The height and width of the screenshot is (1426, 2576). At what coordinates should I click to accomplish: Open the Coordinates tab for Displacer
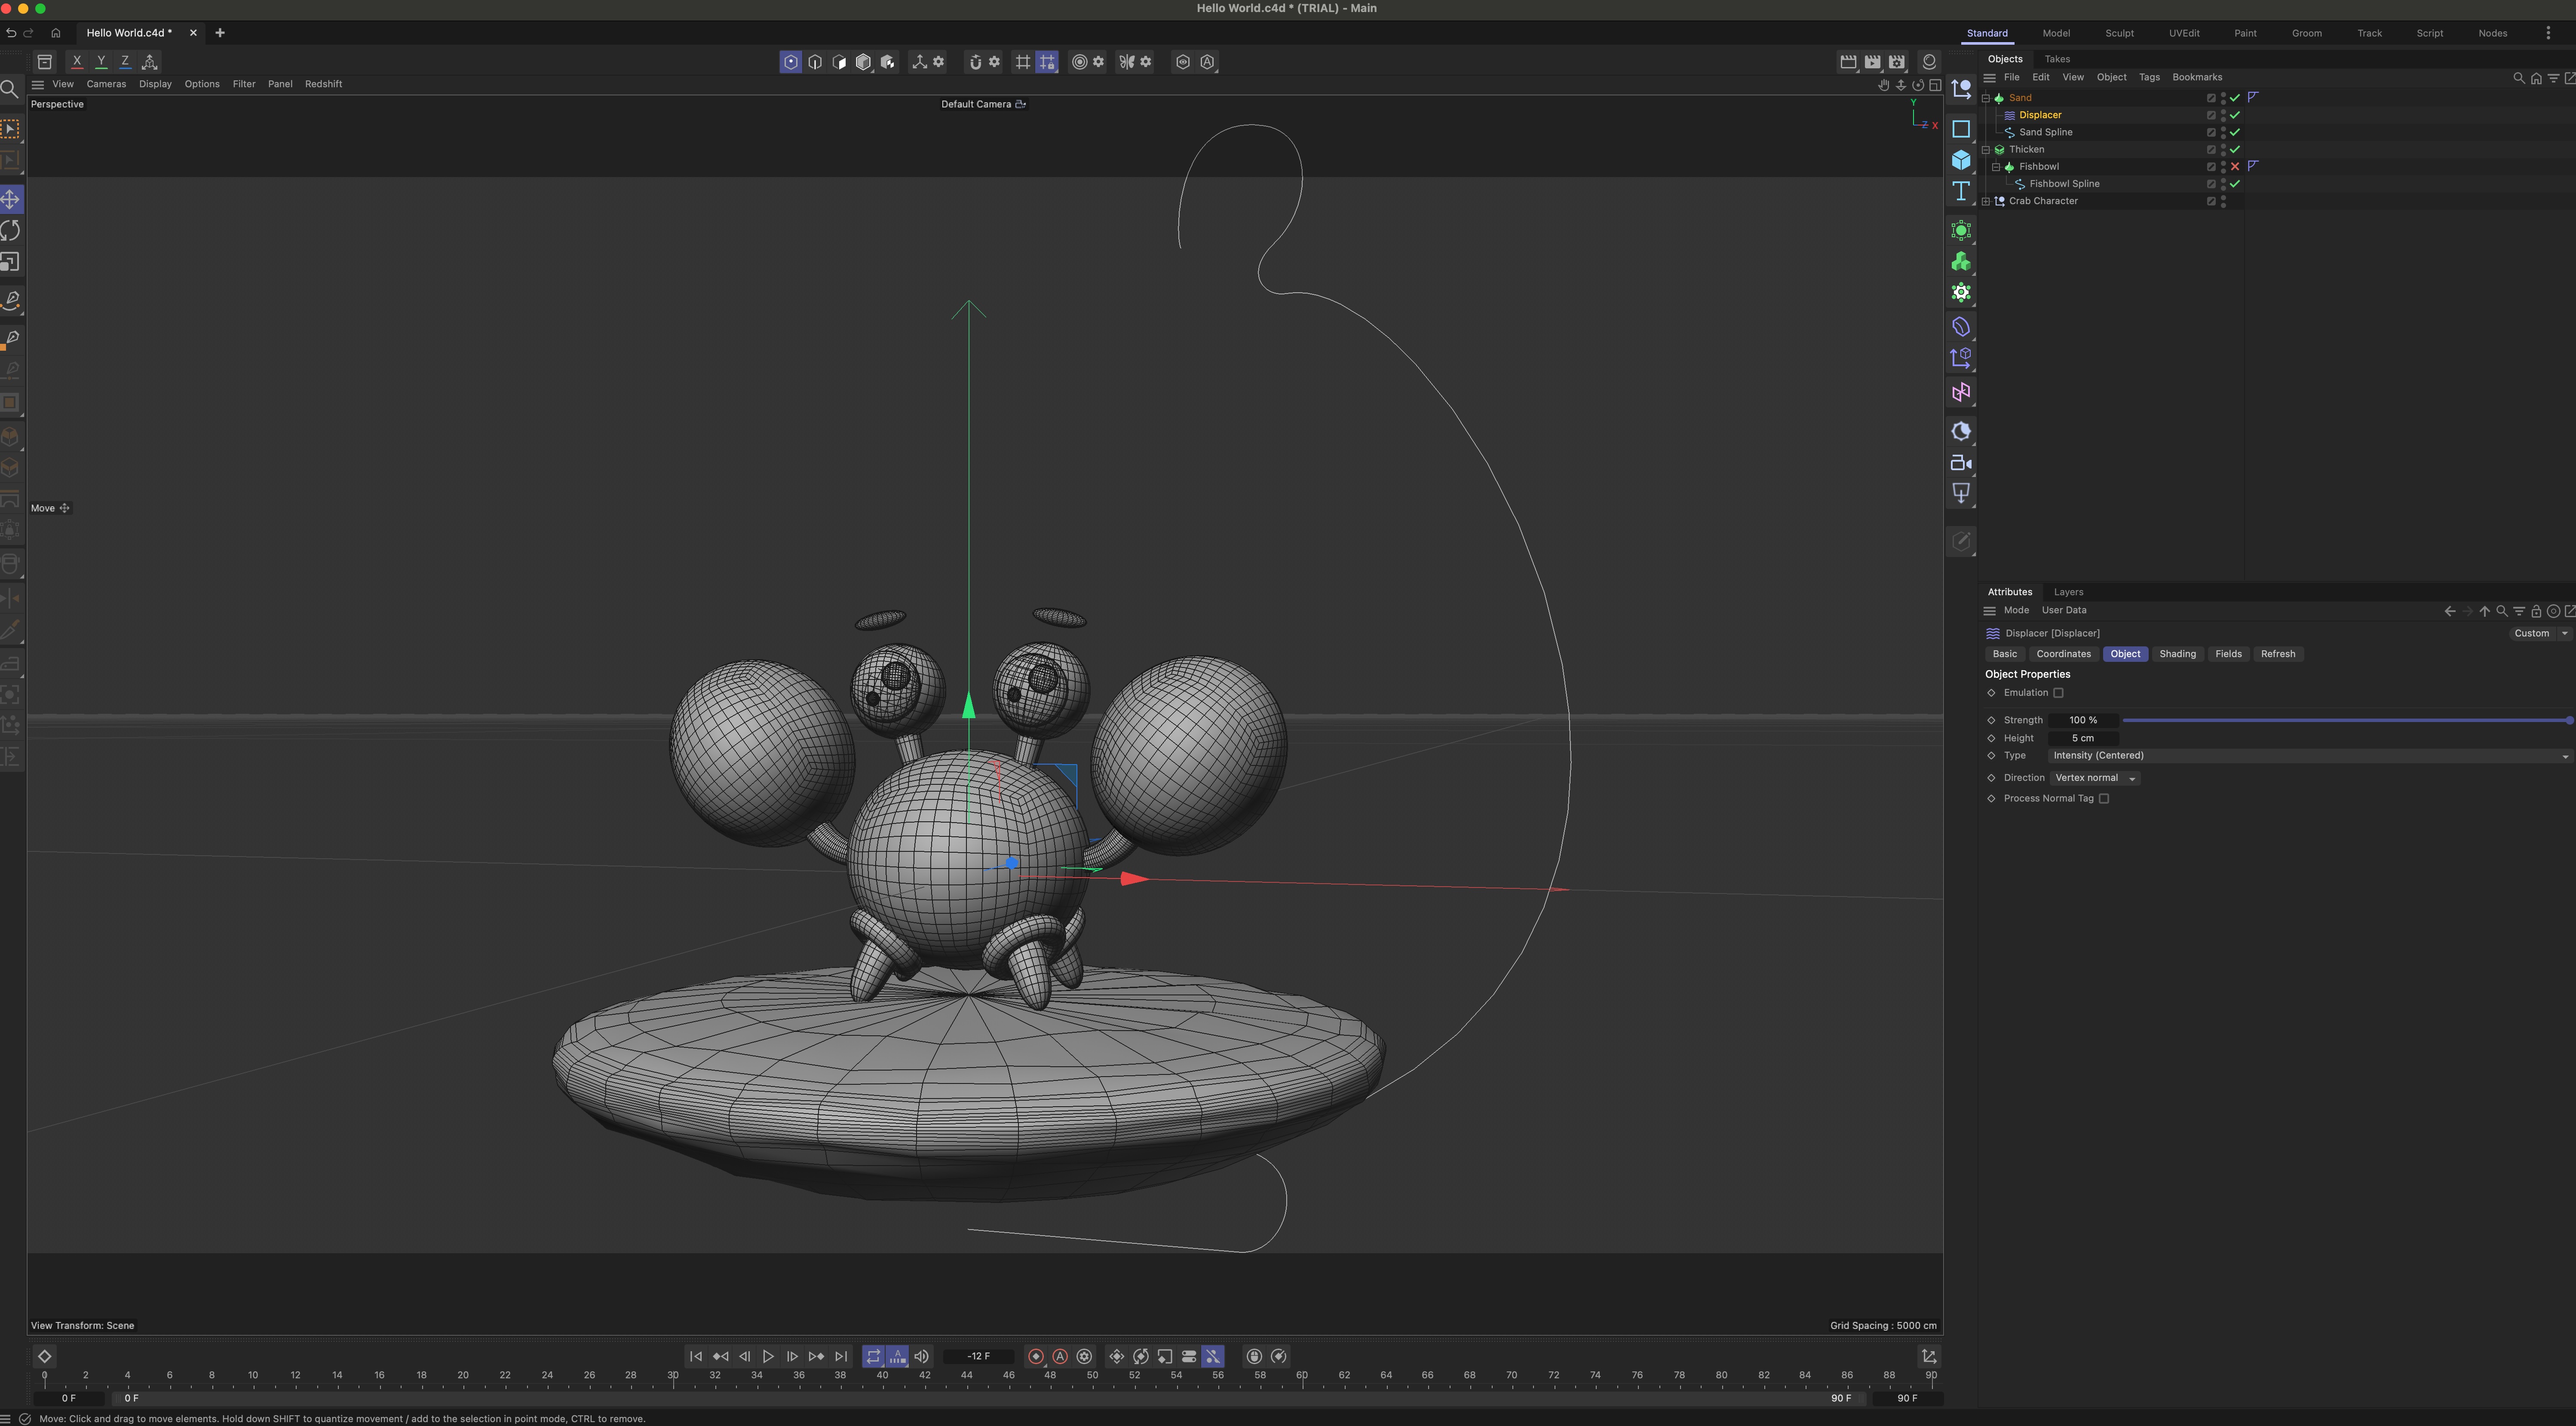click(2063, 654)
